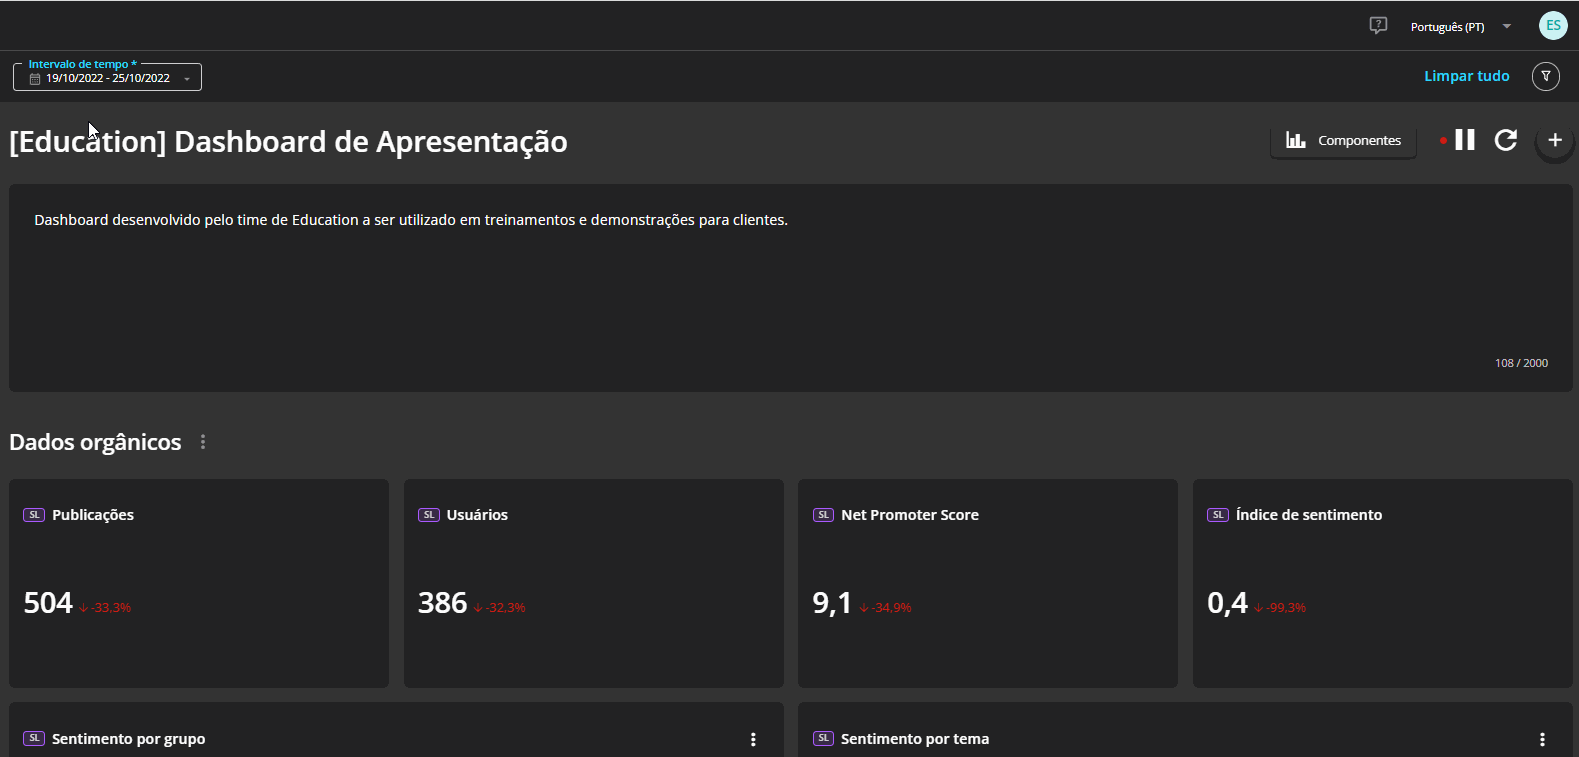This screenshot has height=757, width=1579.
Task: Refresh the dashboard data
Action: (x=1506, y=140)
